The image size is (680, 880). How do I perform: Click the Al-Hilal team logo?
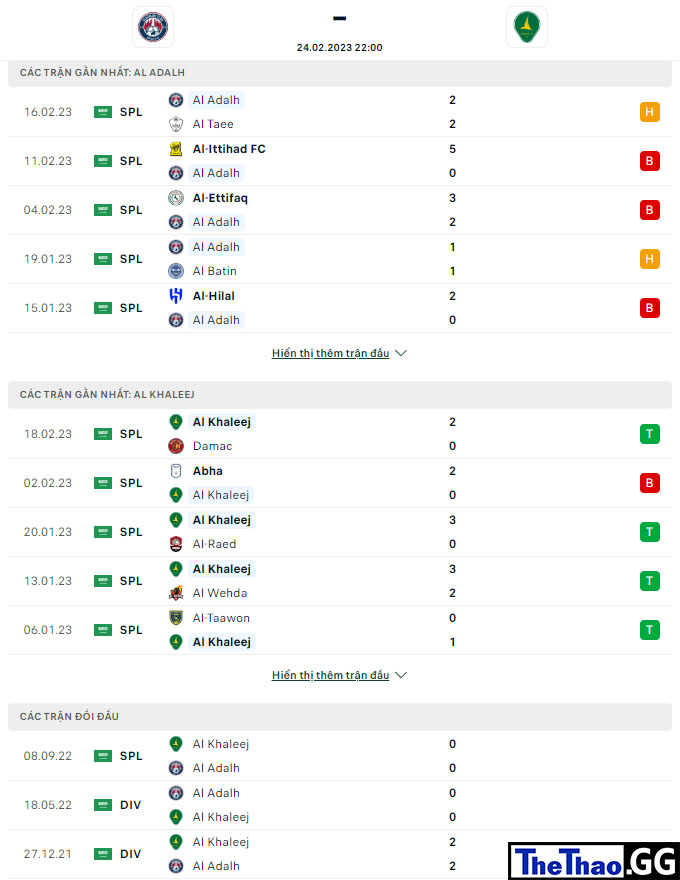176,296
